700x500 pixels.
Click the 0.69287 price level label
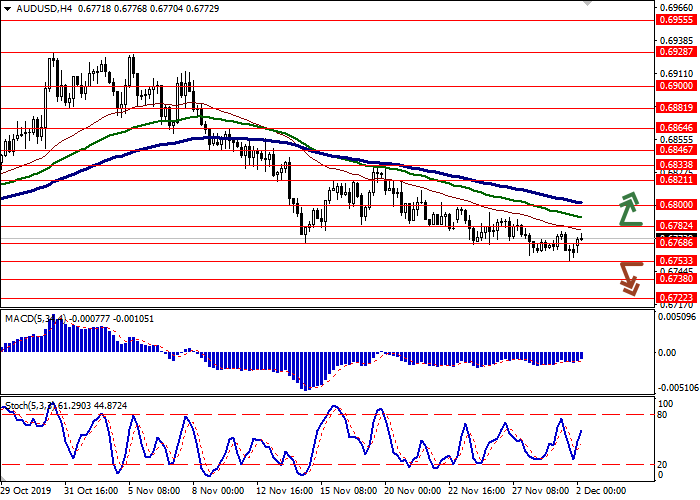pos(675,54)
